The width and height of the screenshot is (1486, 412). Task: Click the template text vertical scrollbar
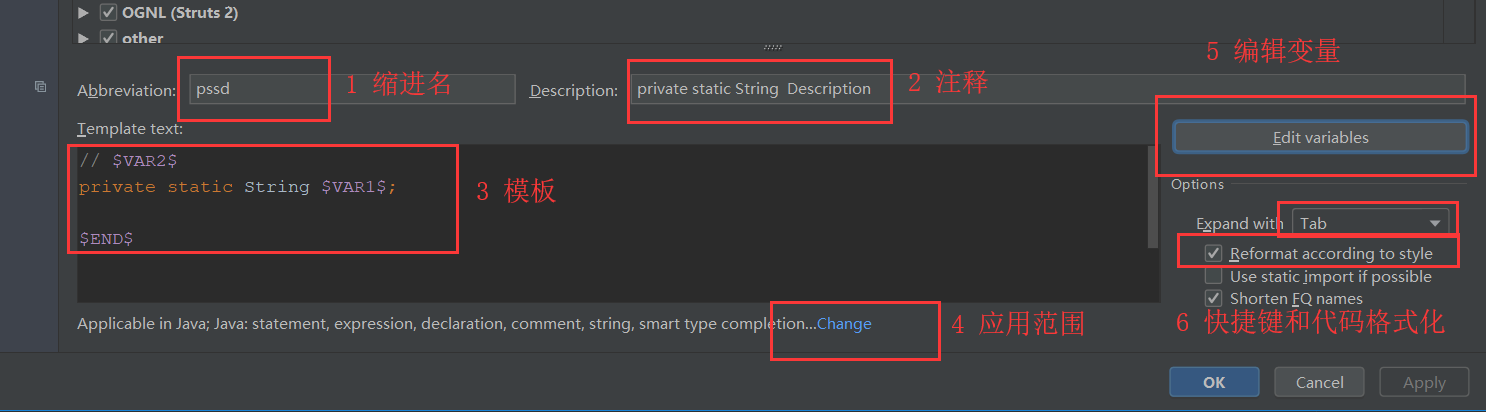(x=1154, y=195)
